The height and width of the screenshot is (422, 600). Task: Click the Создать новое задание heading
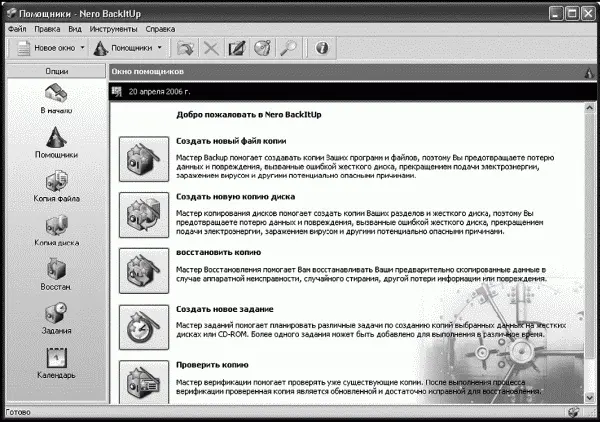(x=225, y=309)
